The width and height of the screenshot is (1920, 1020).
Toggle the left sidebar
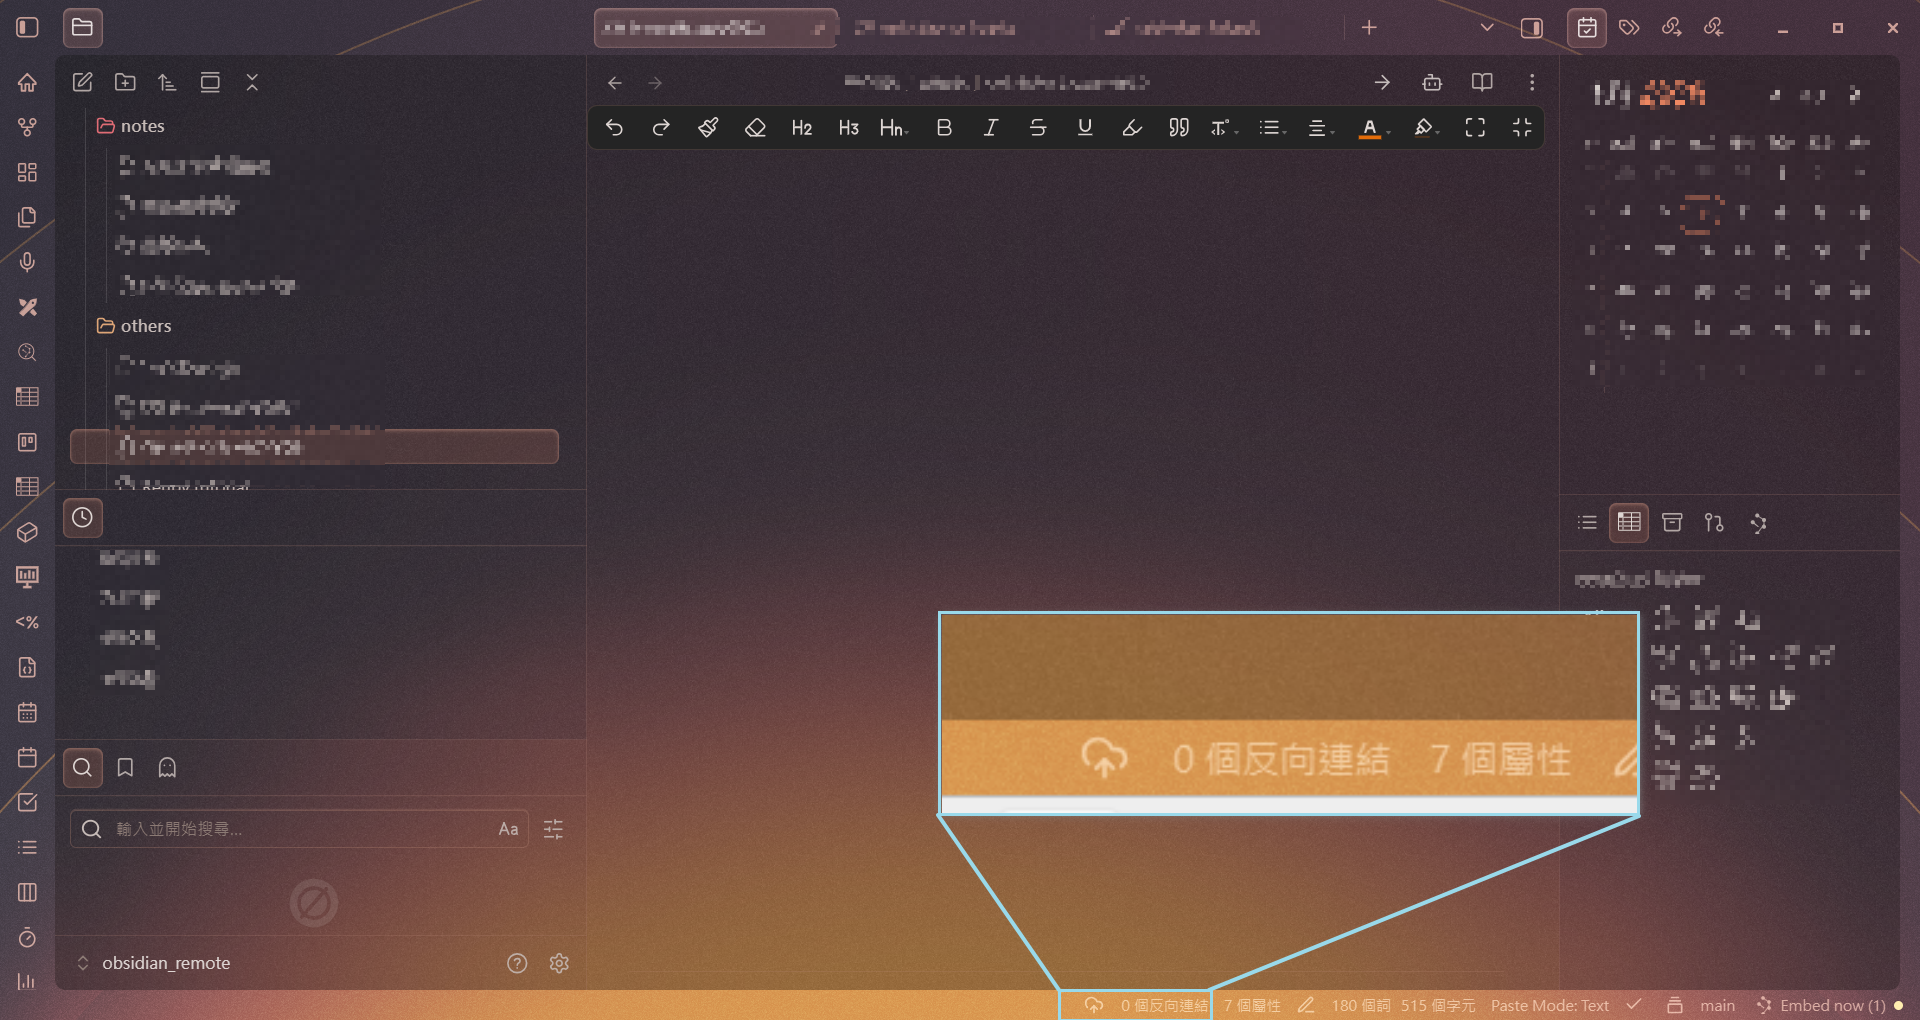27,27
